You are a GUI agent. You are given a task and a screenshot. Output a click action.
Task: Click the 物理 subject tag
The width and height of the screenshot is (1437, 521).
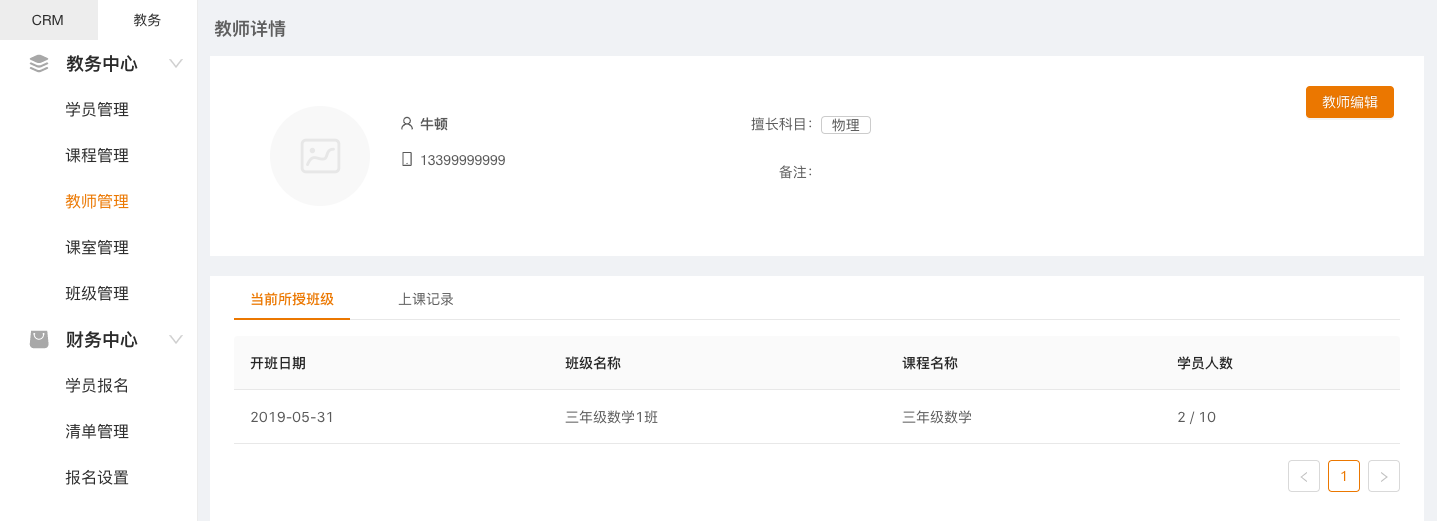coord(845,125)
